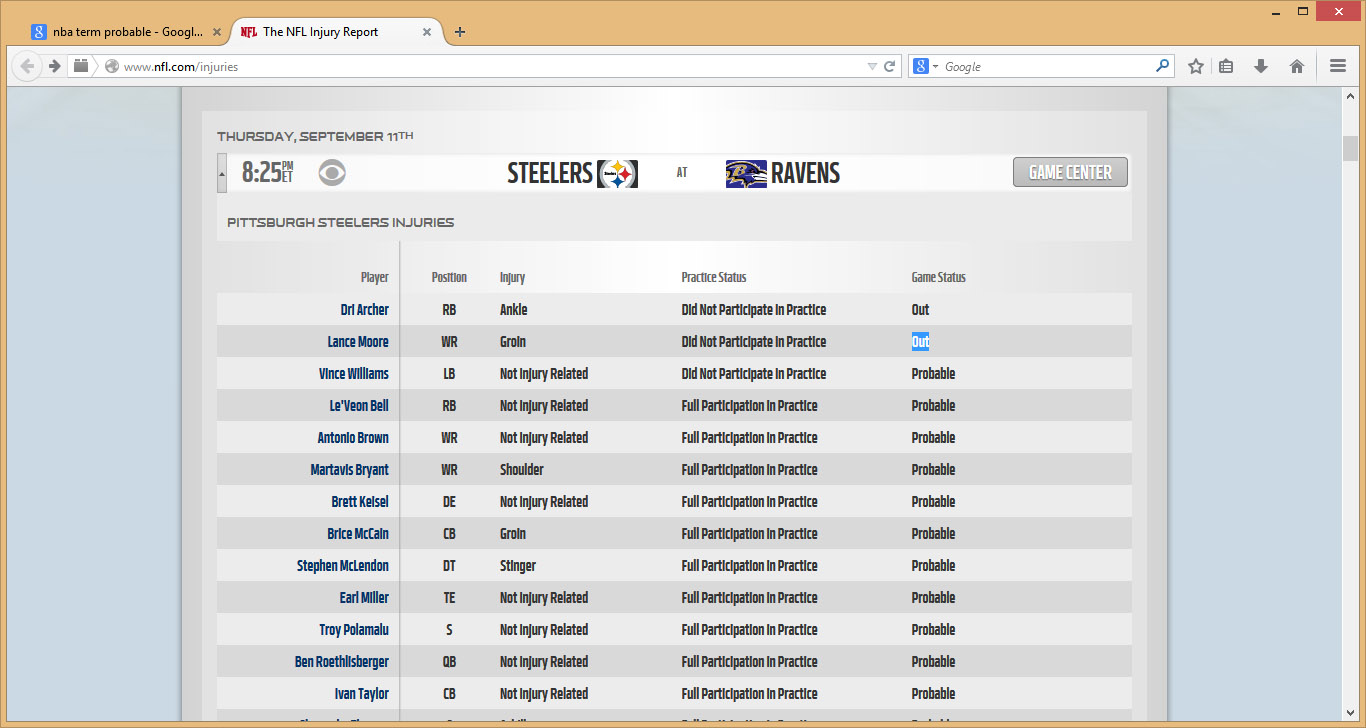Click the Ravens team logo

click(x=746, y=173)
